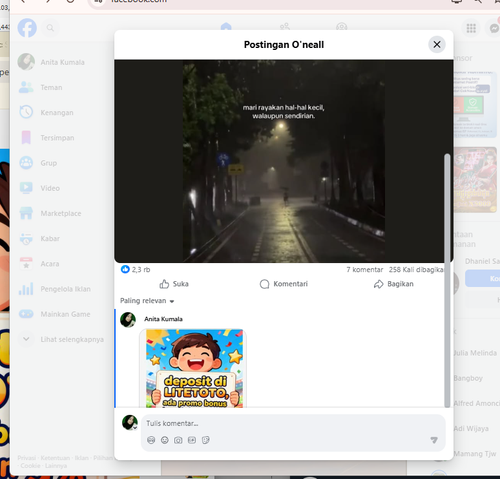Open the LITETOTO comment image
The image size is (500, 479).
[x=193, y=368]
